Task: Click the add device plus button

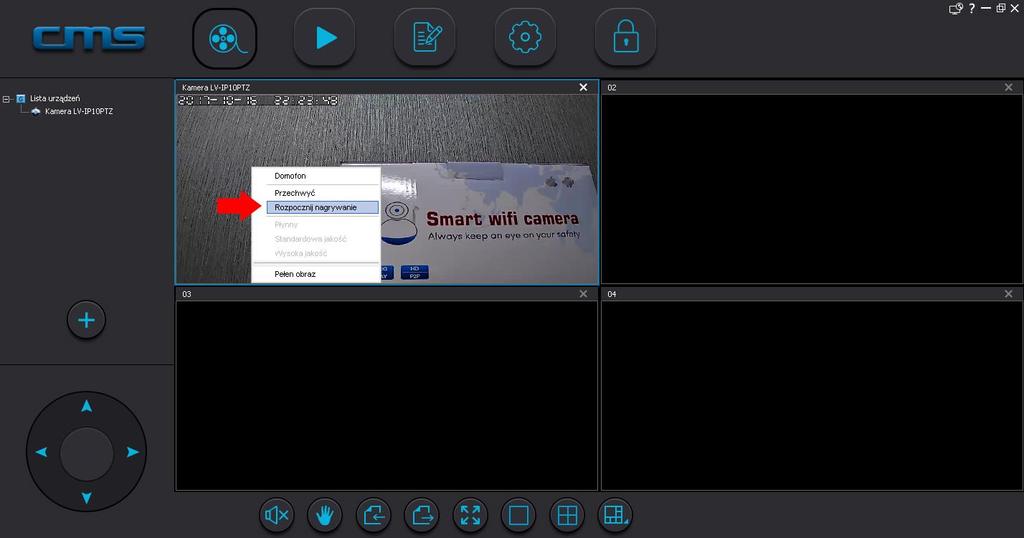Action: click(86, 320)
